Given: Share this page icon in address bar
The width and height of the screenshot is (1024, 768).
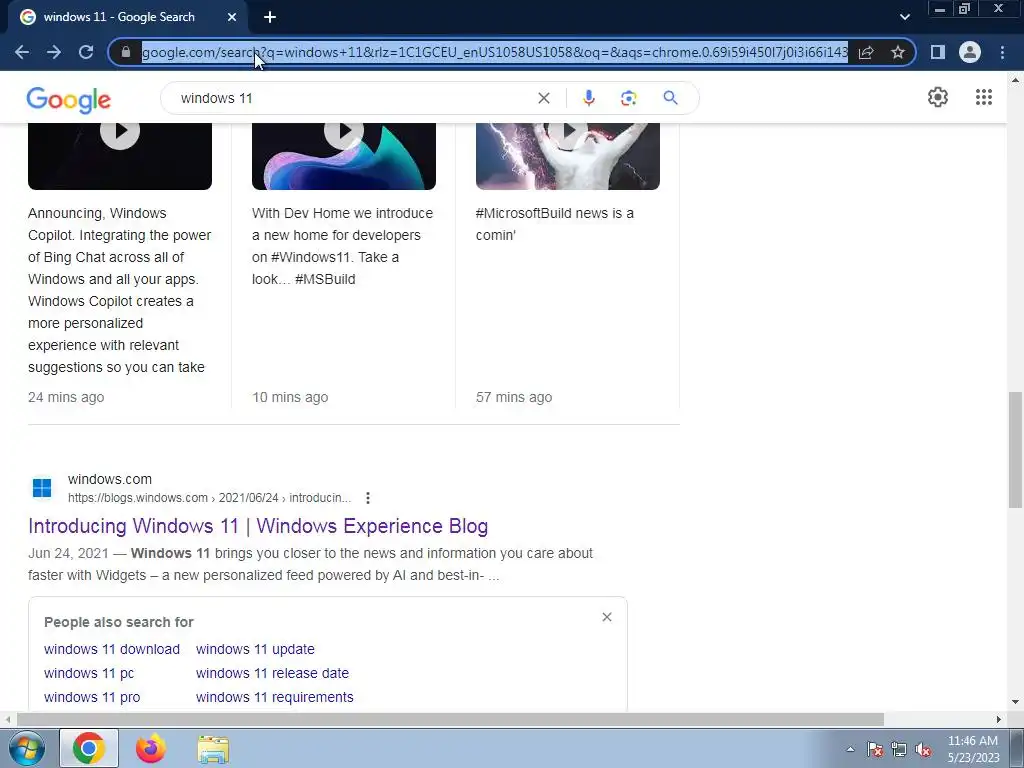Looking at the screenshot, I should [866, 52].
